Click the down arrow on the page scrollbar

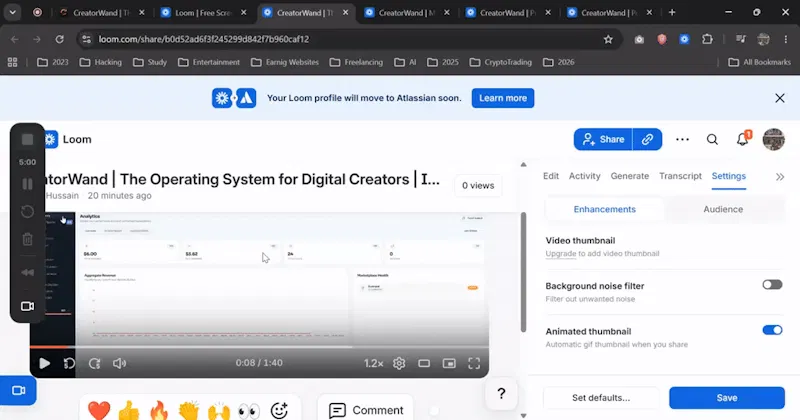523,415
